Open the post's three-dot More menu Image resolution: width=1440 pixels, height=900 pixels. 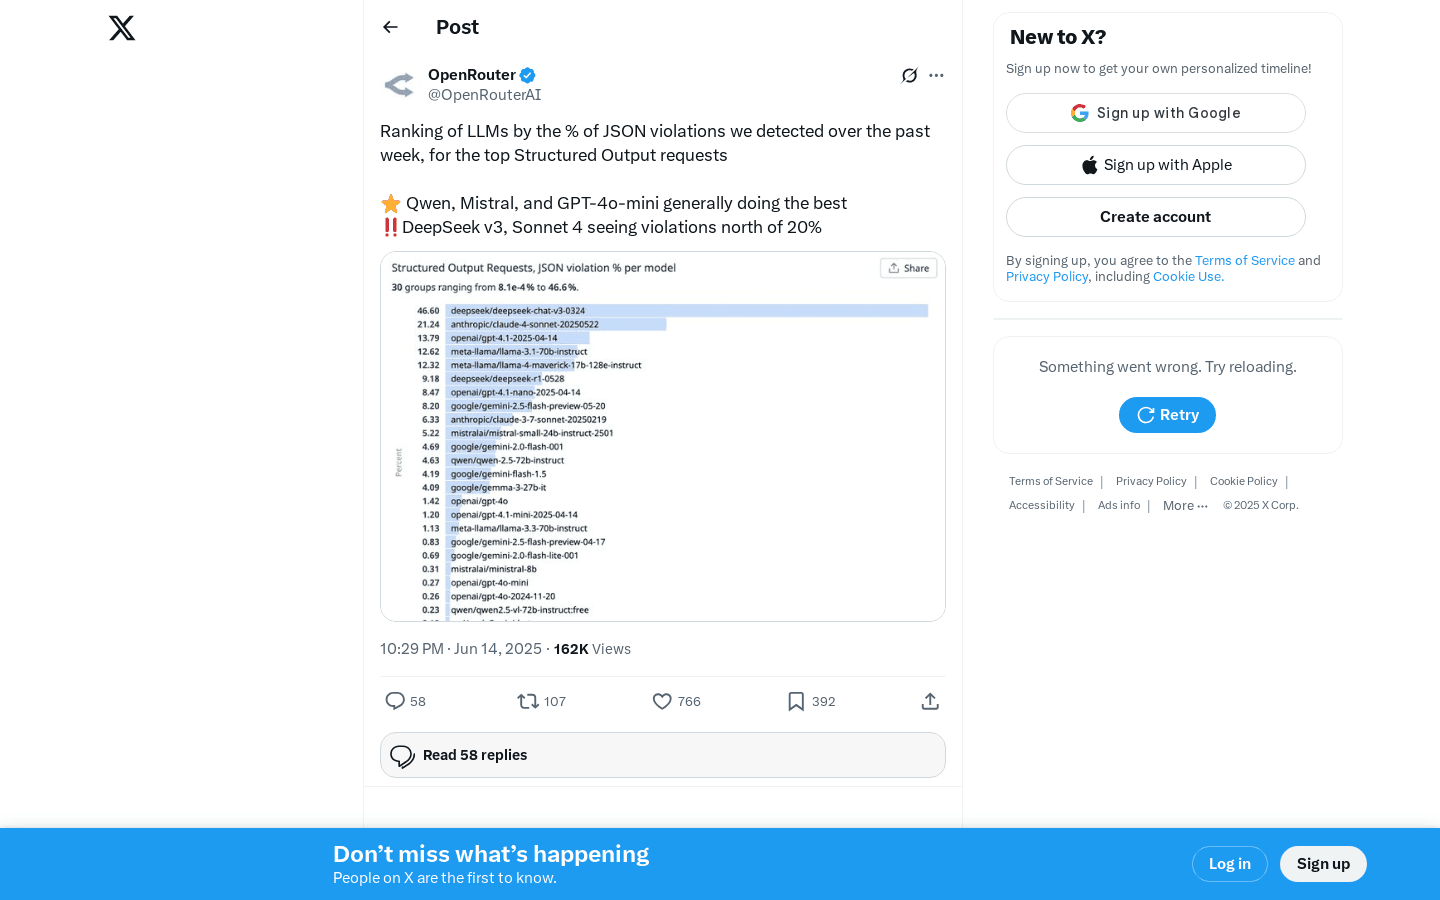pos(936,75)
